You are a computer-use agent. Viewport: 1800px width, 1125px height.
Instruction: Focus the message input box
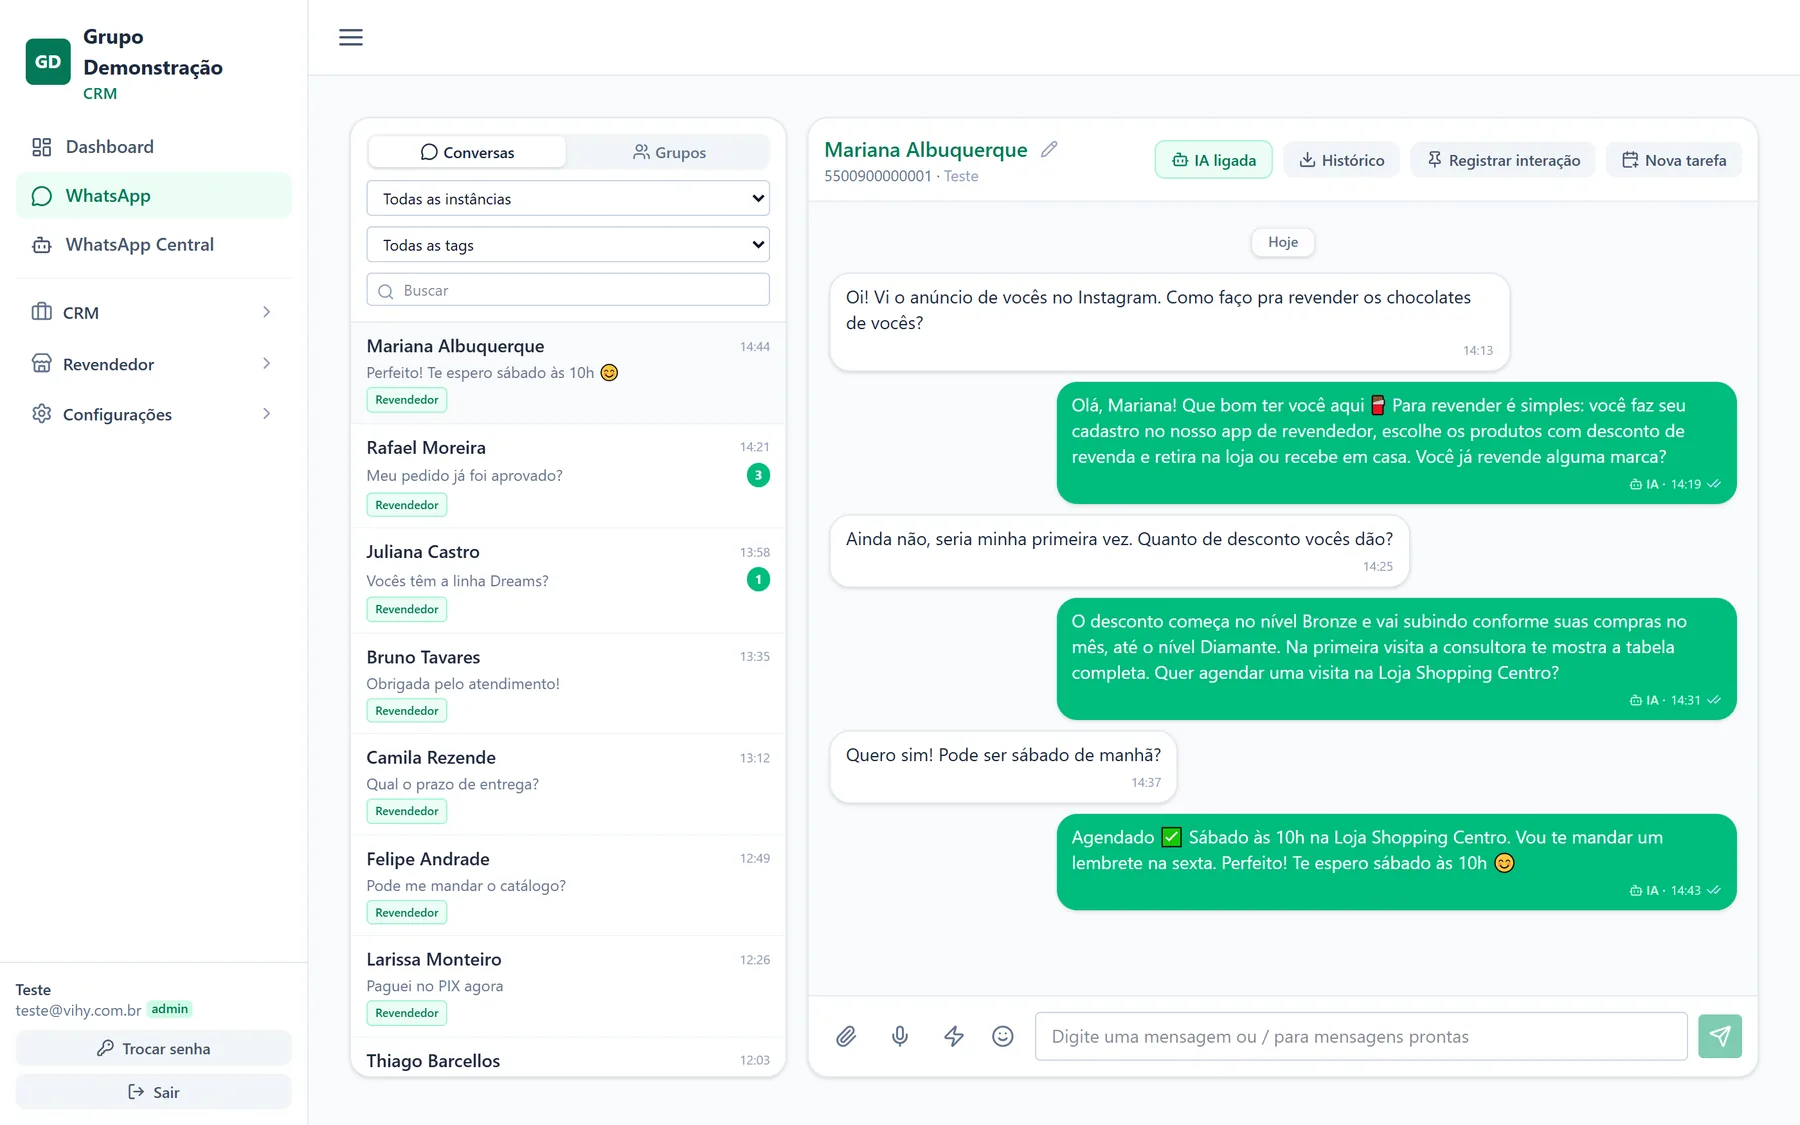coord(1361,1036)
